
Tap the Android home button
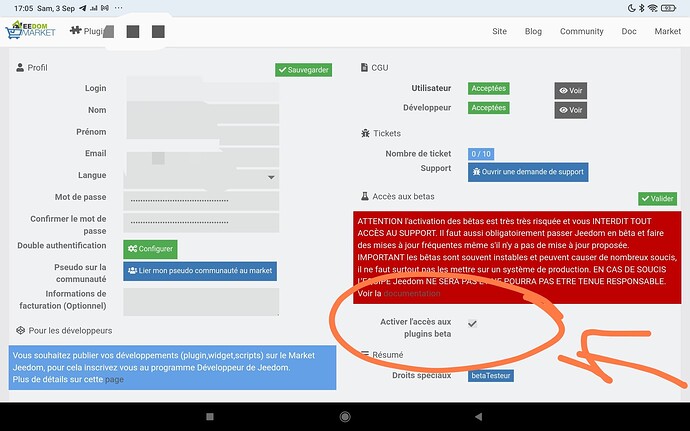click(x=345, y=416)
